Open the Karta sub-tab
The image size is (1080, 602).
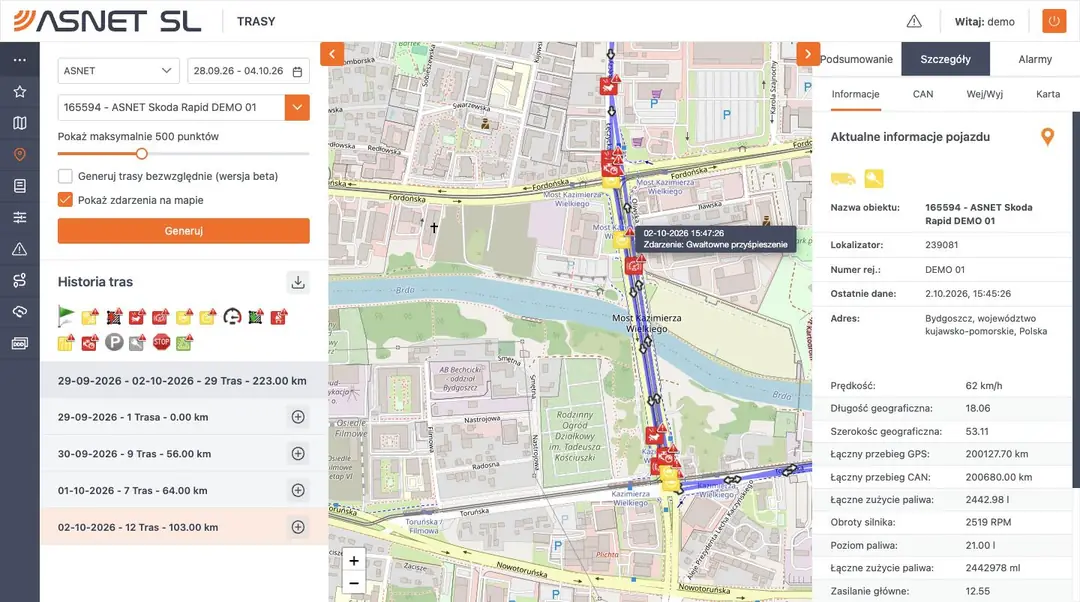pyautogui.click(x=1048, y=94)
